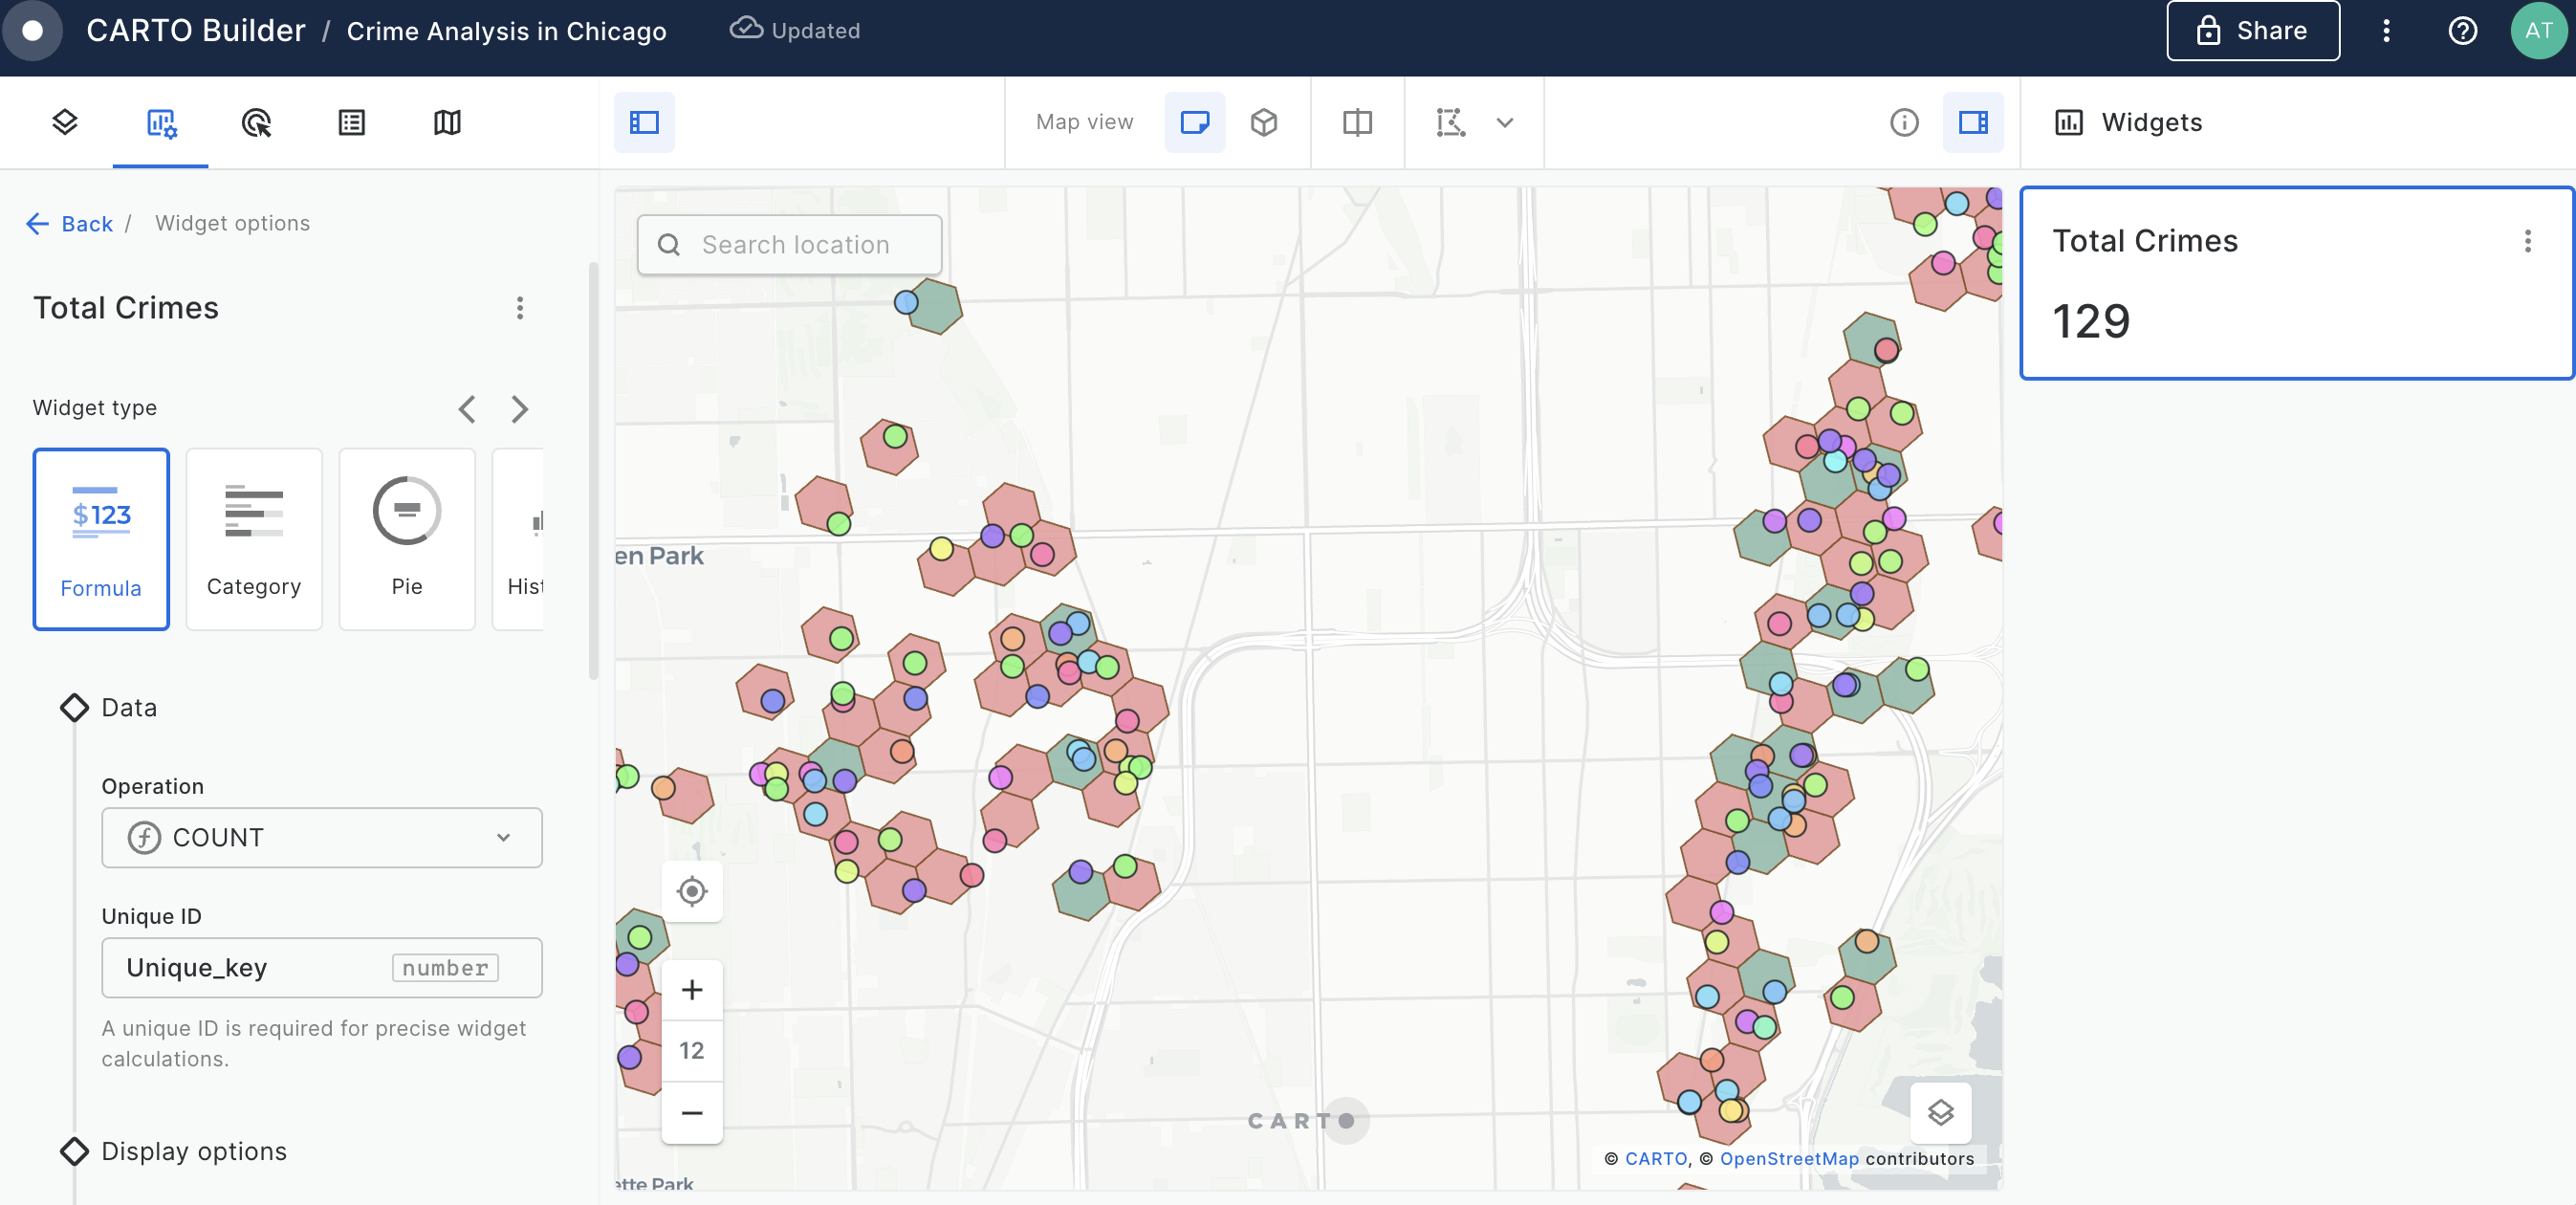Click the map info icon
This screenshot has height=1205, width=2576.
tap(1904, 122)
